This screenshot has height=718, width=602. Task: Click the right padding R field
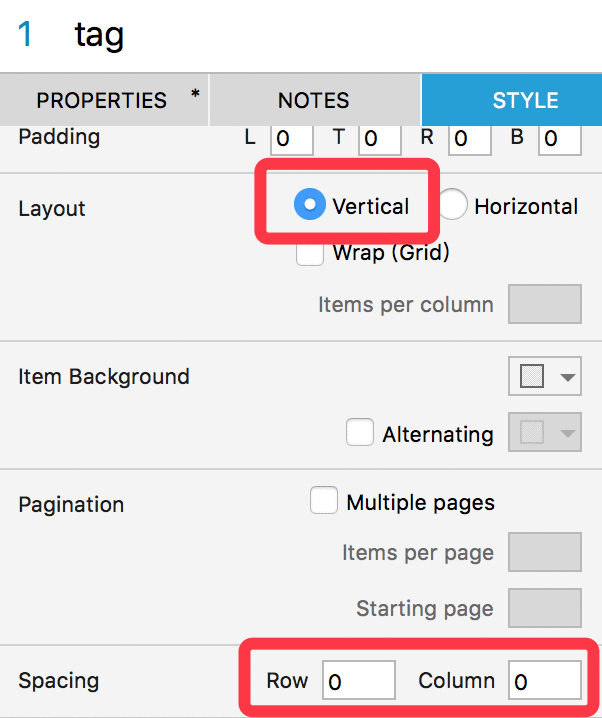coord(470,139)
